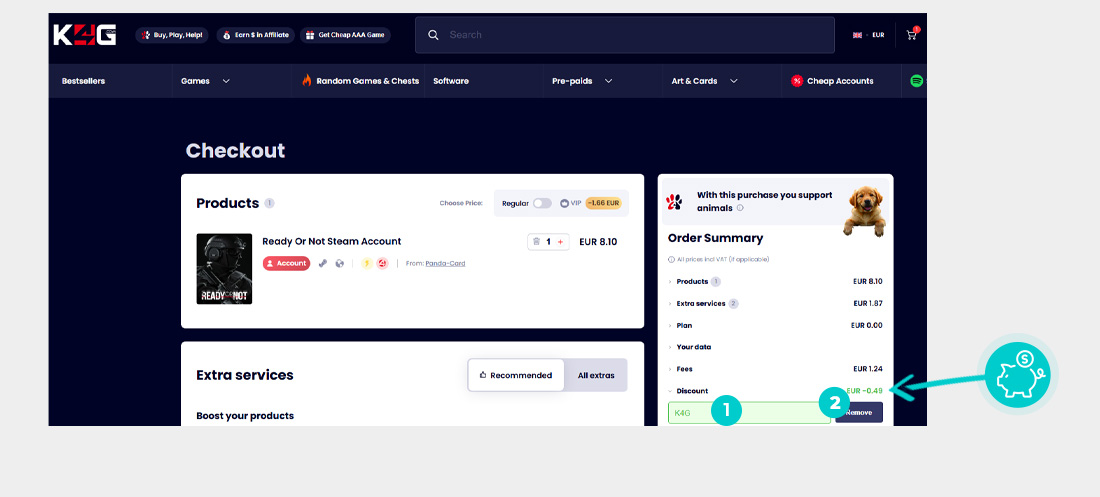Open the Panda-Card seller link
The image size is (1100, 497).
[445, 263]
